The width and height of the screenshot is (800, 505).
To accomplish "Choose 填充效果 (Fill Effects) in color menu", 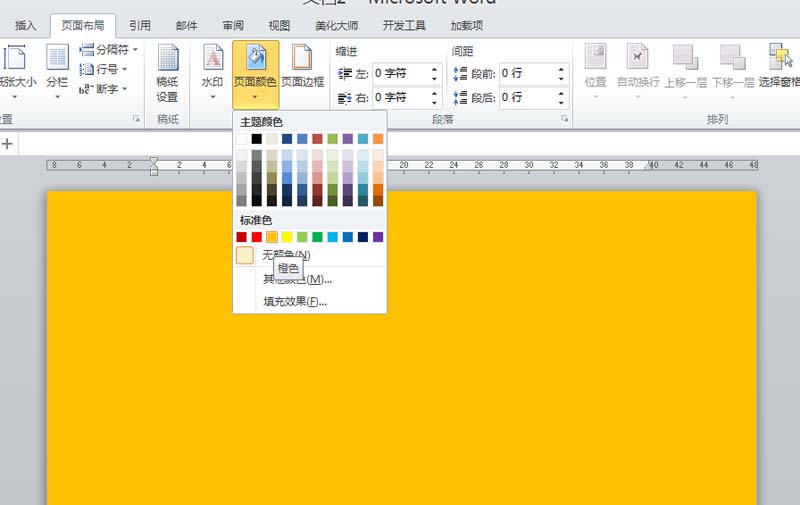I will (x=295, y=301).
